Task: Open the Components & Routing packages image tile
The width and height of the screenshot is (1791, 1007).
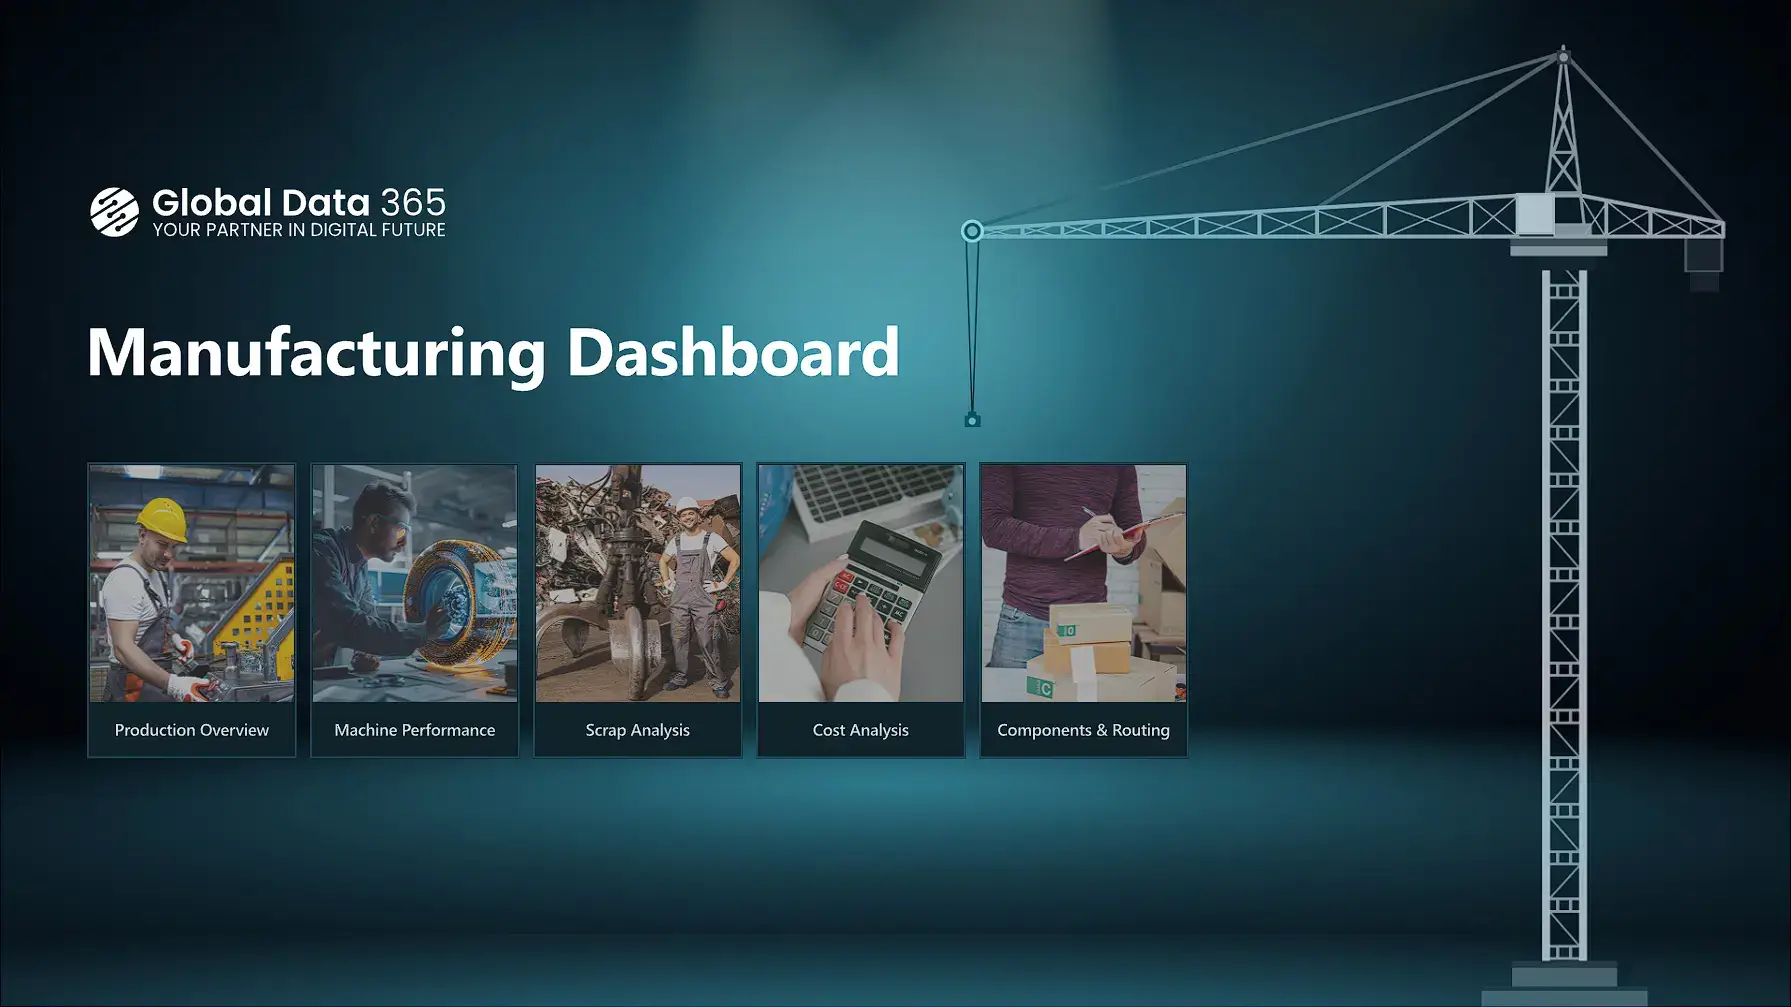Action: coord(1084,583)
